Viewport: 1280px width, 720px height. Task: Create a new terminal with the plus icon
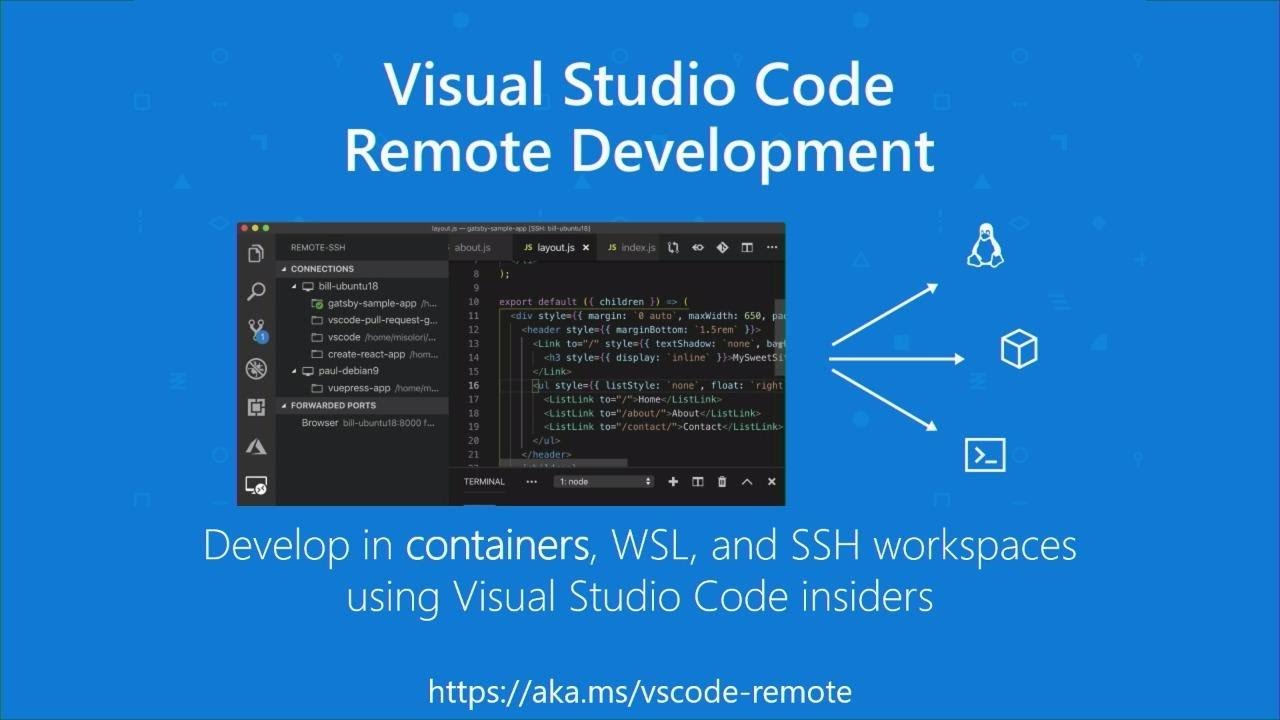(x=673, y=482)
